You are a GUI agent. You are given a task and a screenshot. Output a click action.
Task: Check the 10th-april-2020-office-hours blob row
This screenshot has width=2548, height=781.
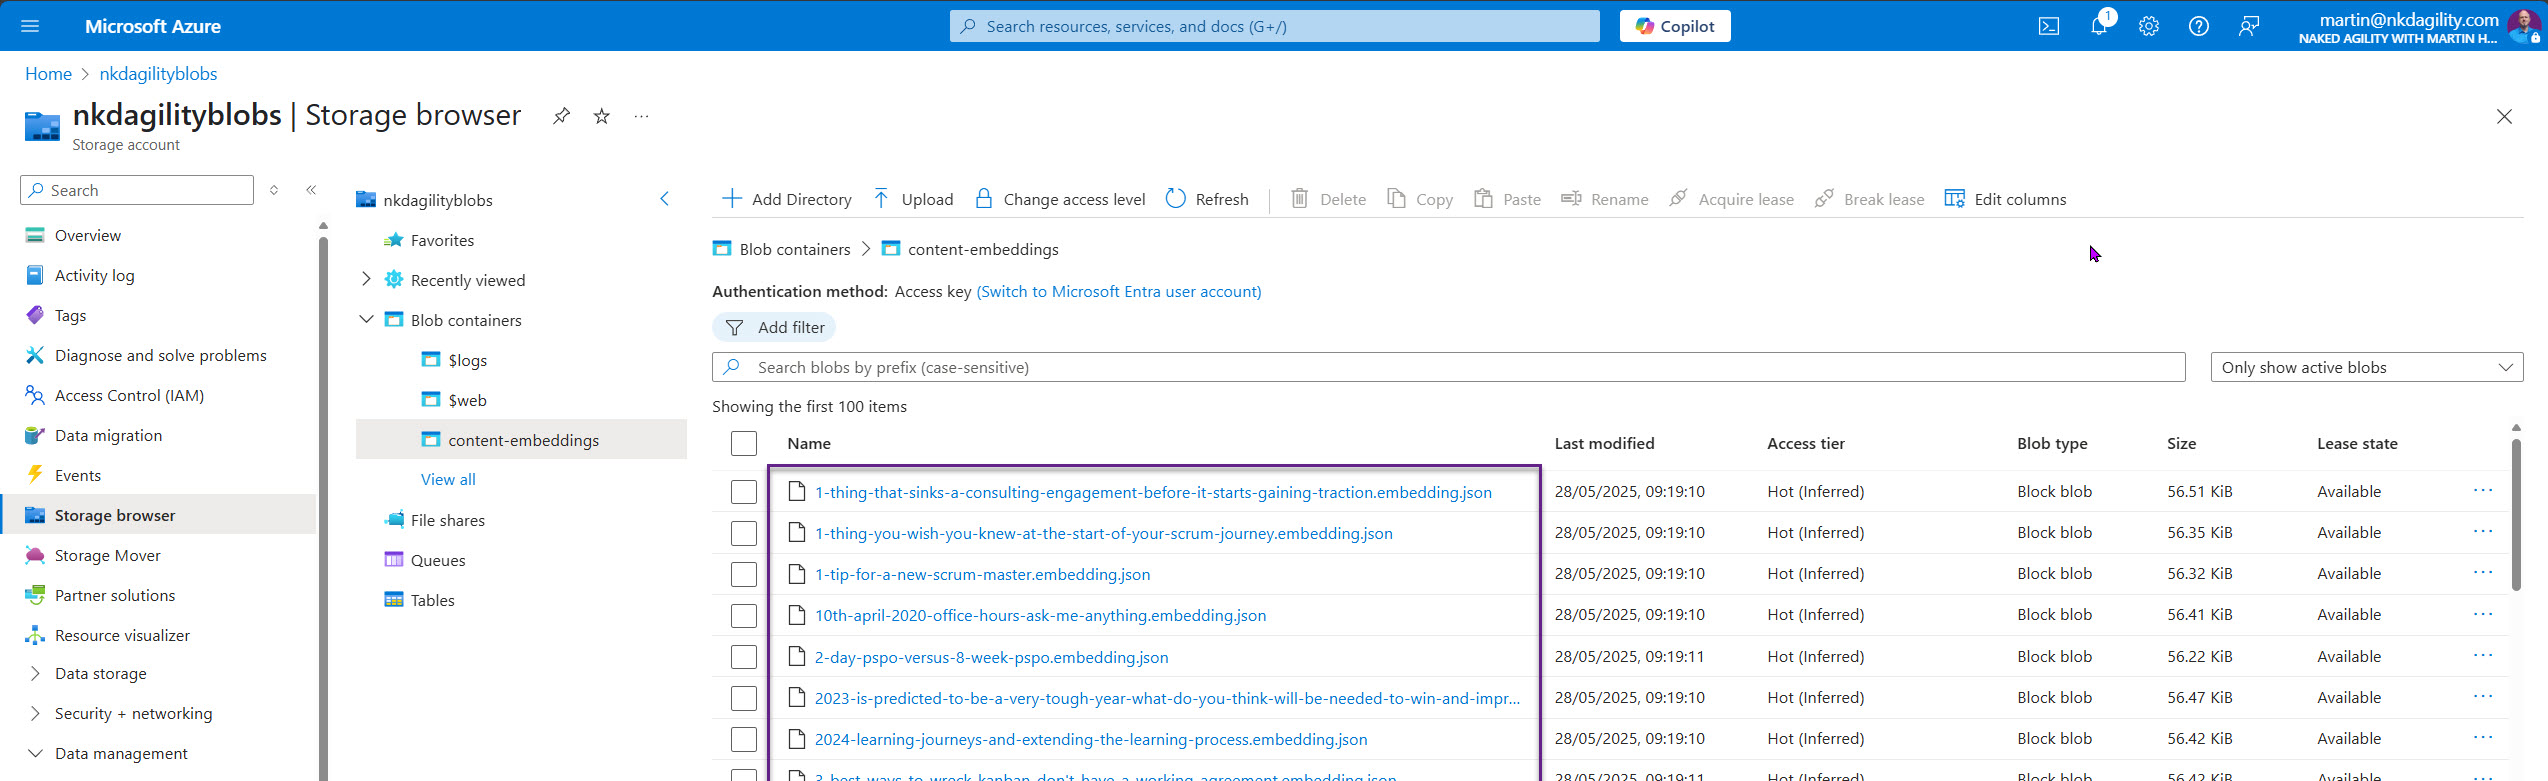tap(744, 615)
